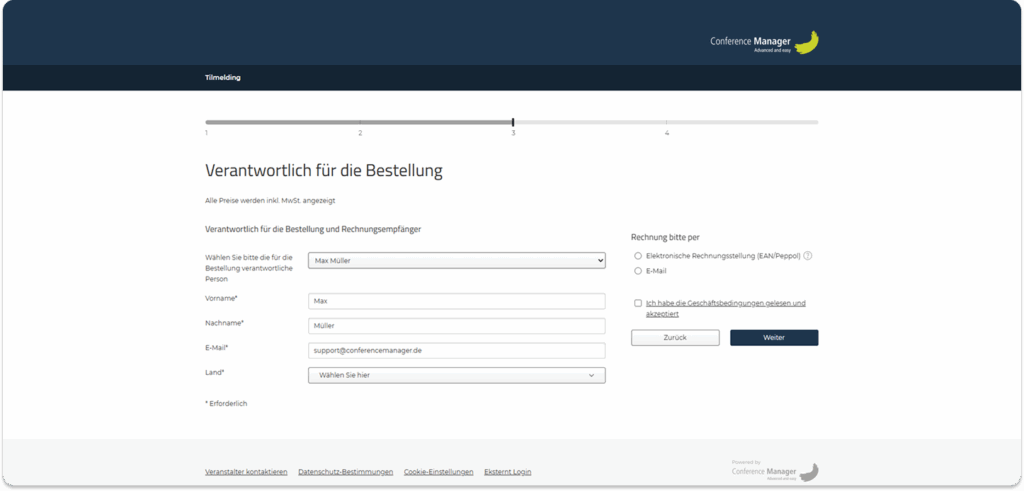
Task: Expand the Land dropdown 'Wählen Sie hier'
Action: tap(457, 375)
